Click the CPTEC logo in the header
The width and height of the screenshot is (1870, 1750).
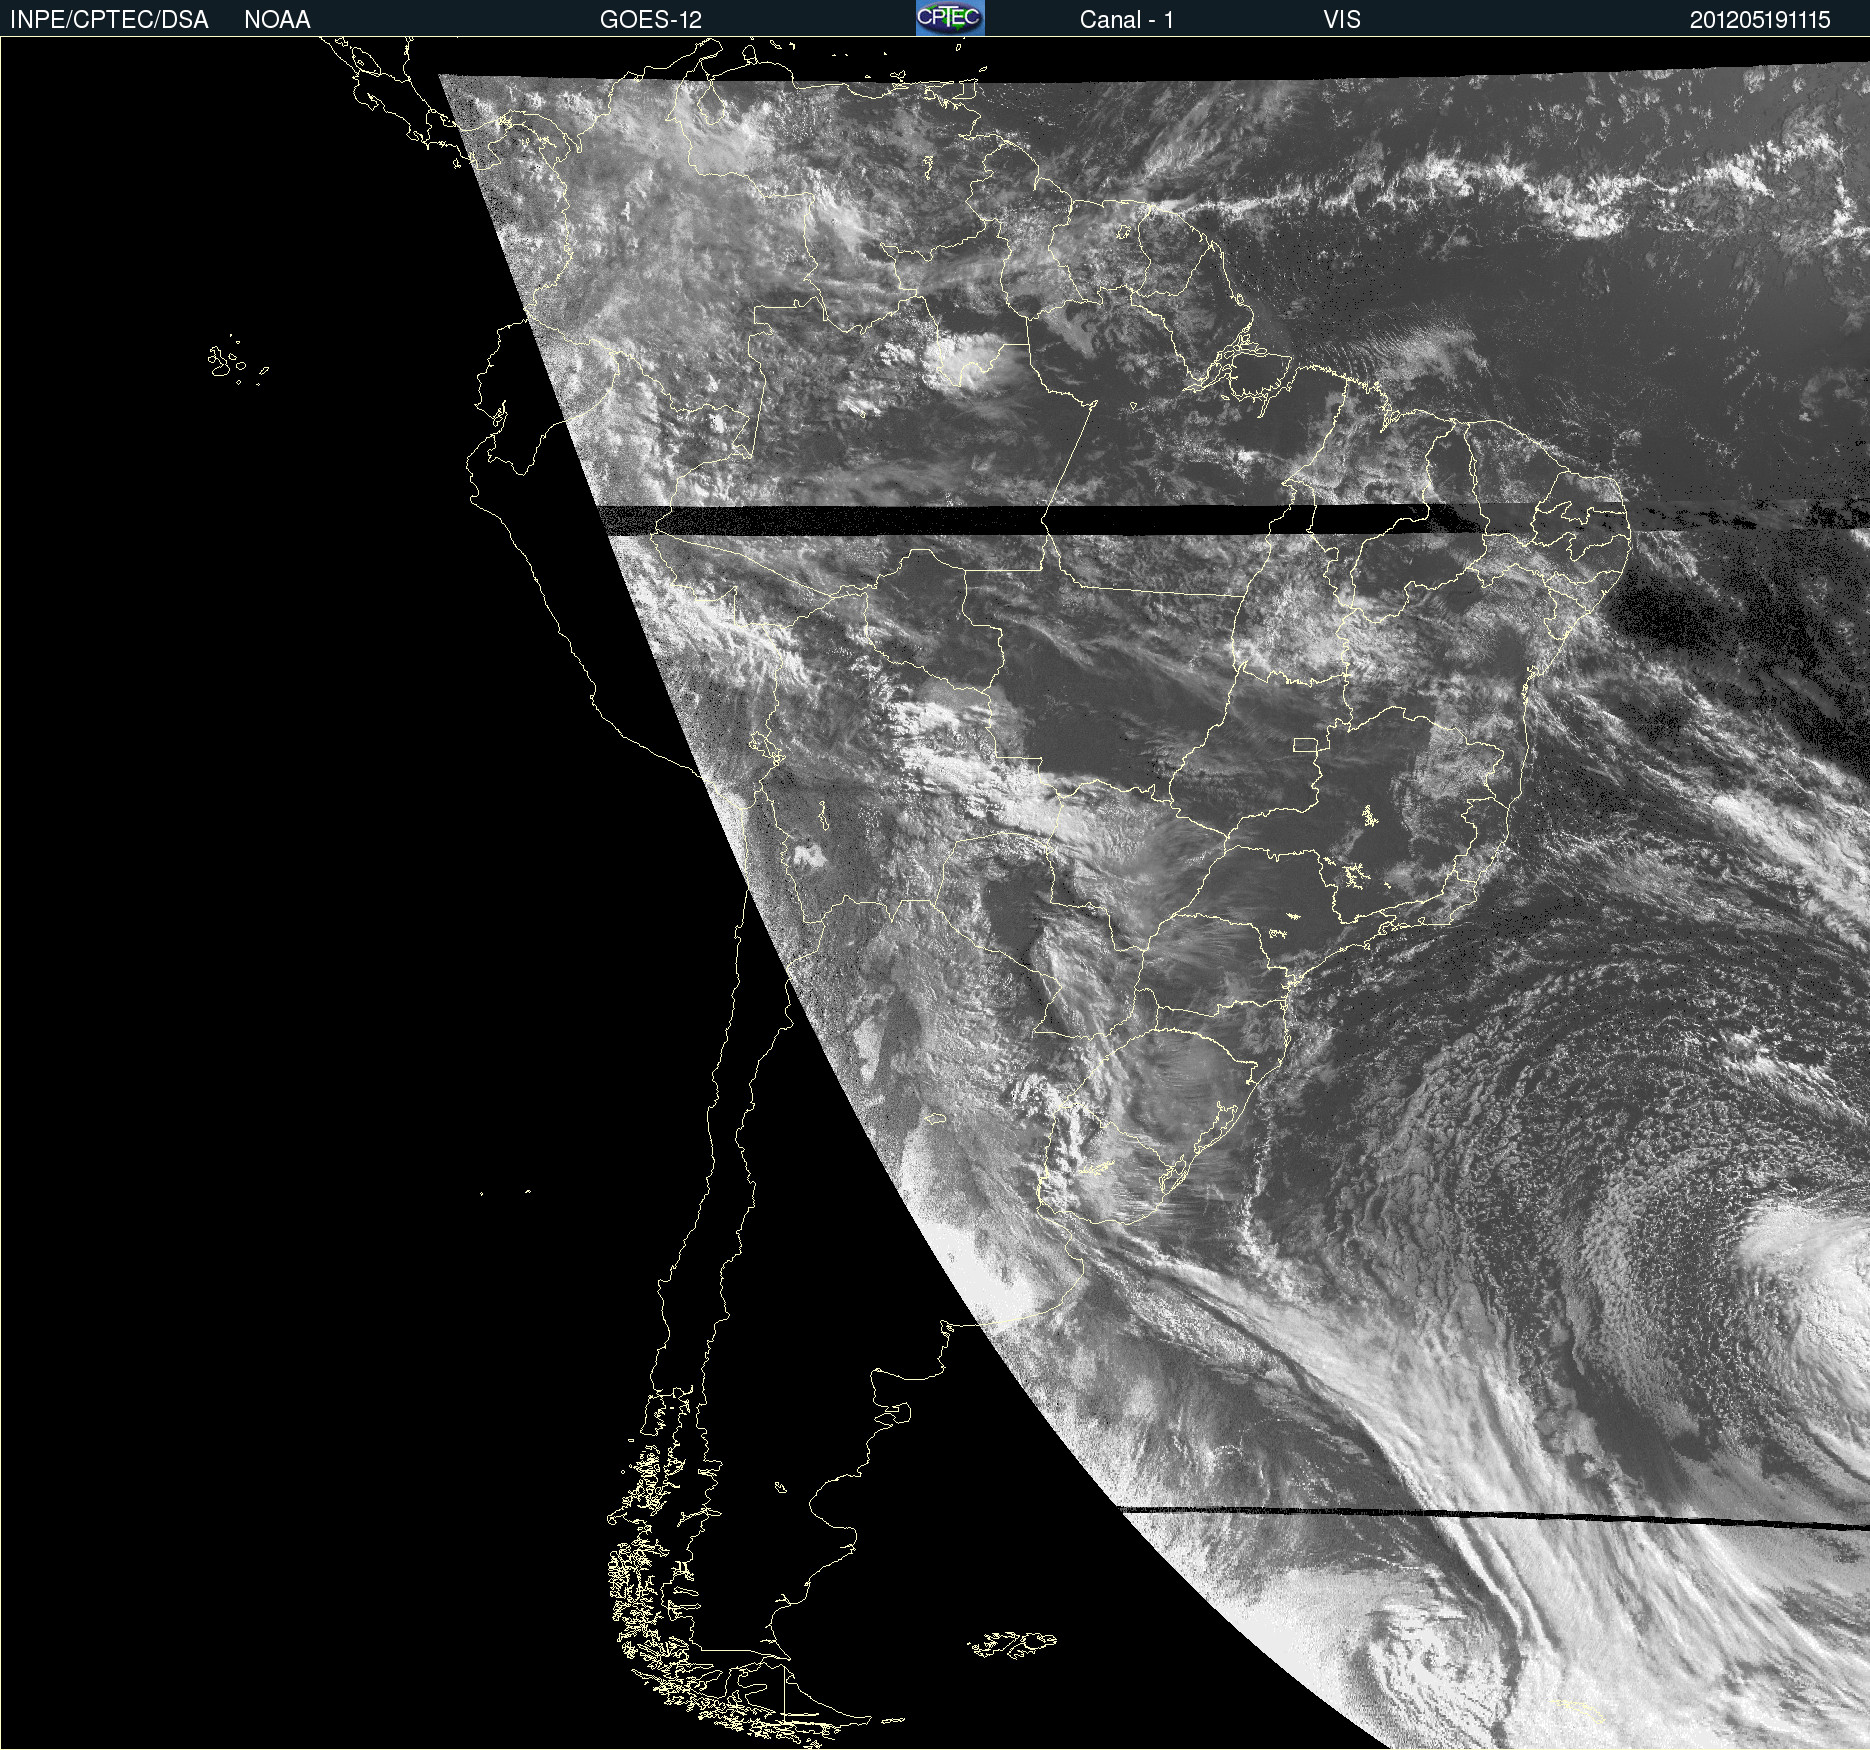[950, 18]
